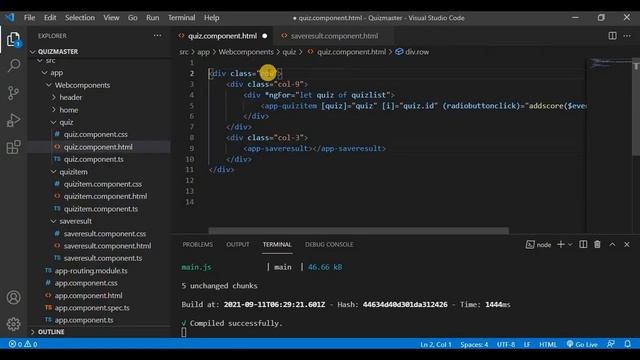This screenshot has width=640, height=360.
Task: Click feedback icon in status bar
Action: point(611,344)
